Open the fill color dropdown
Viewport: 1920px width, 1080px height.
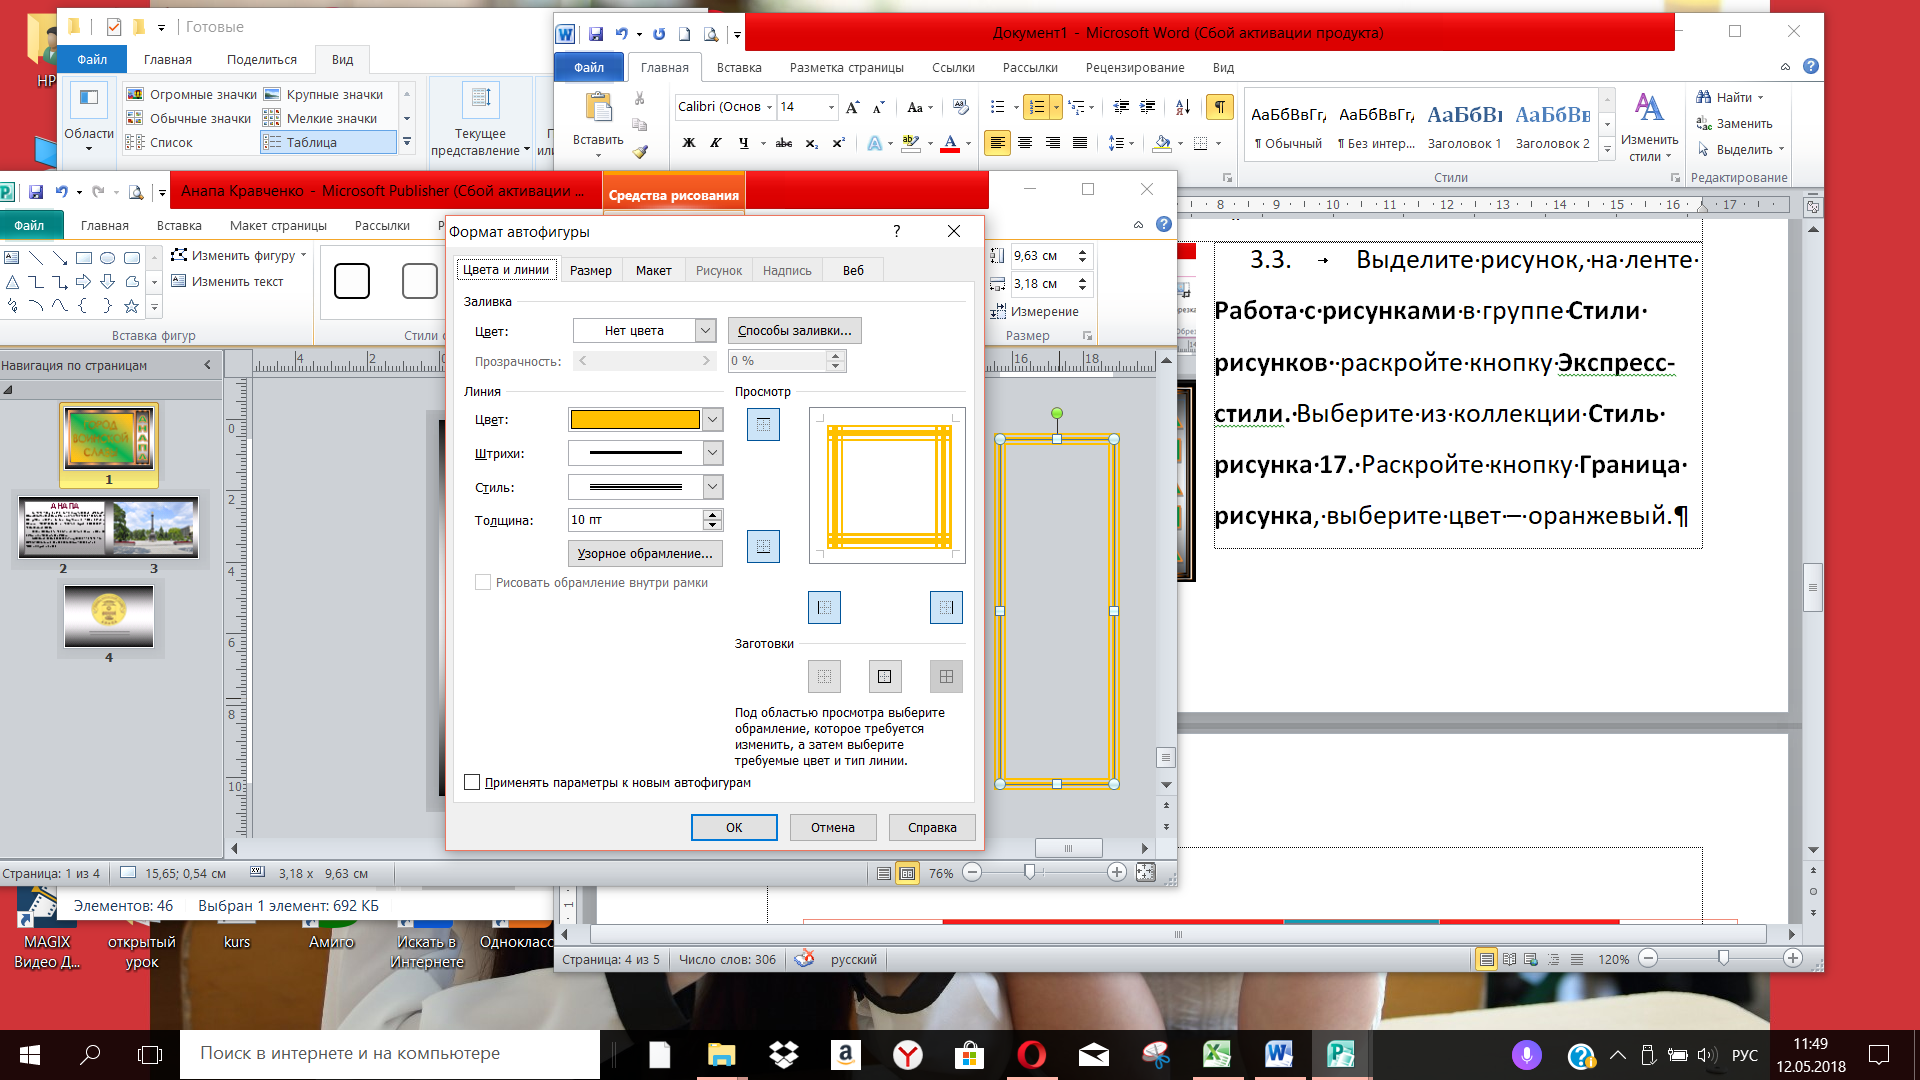(x=705, y=330)
